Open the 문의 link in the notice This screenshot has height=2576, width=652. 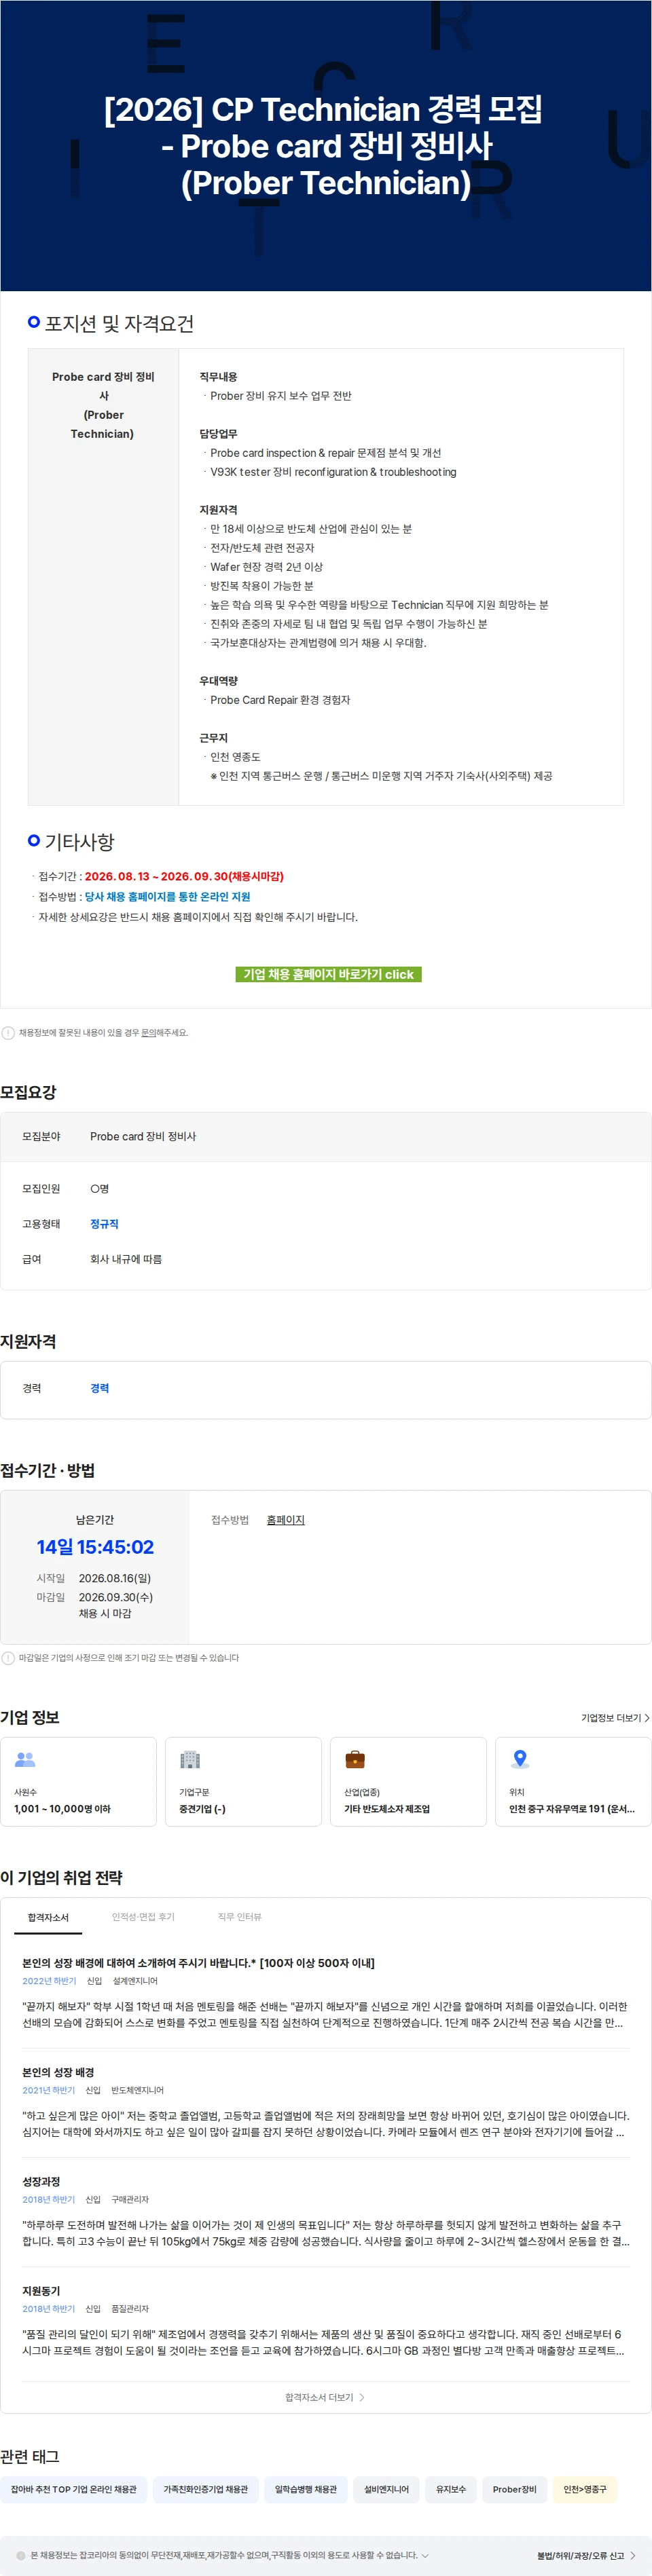pos(148,1033)
